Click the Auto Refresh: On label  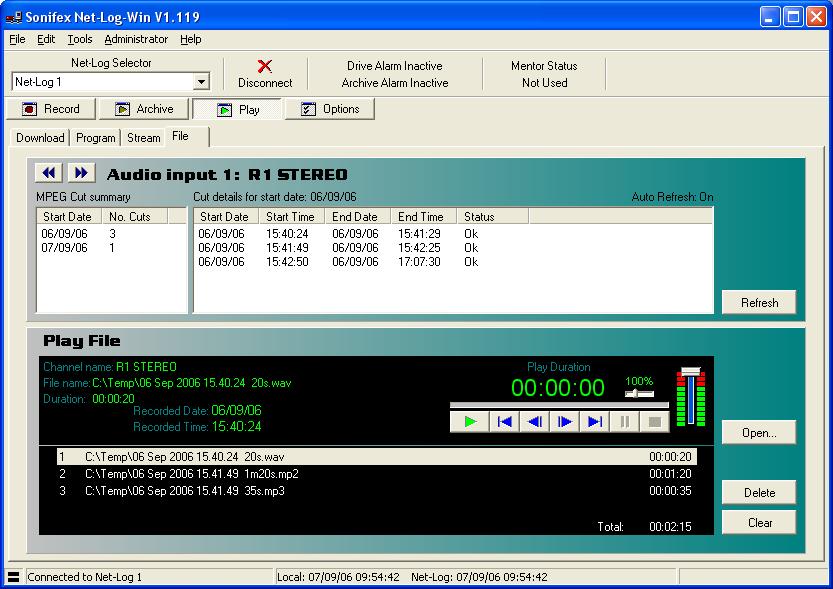[x=672, y=197]
